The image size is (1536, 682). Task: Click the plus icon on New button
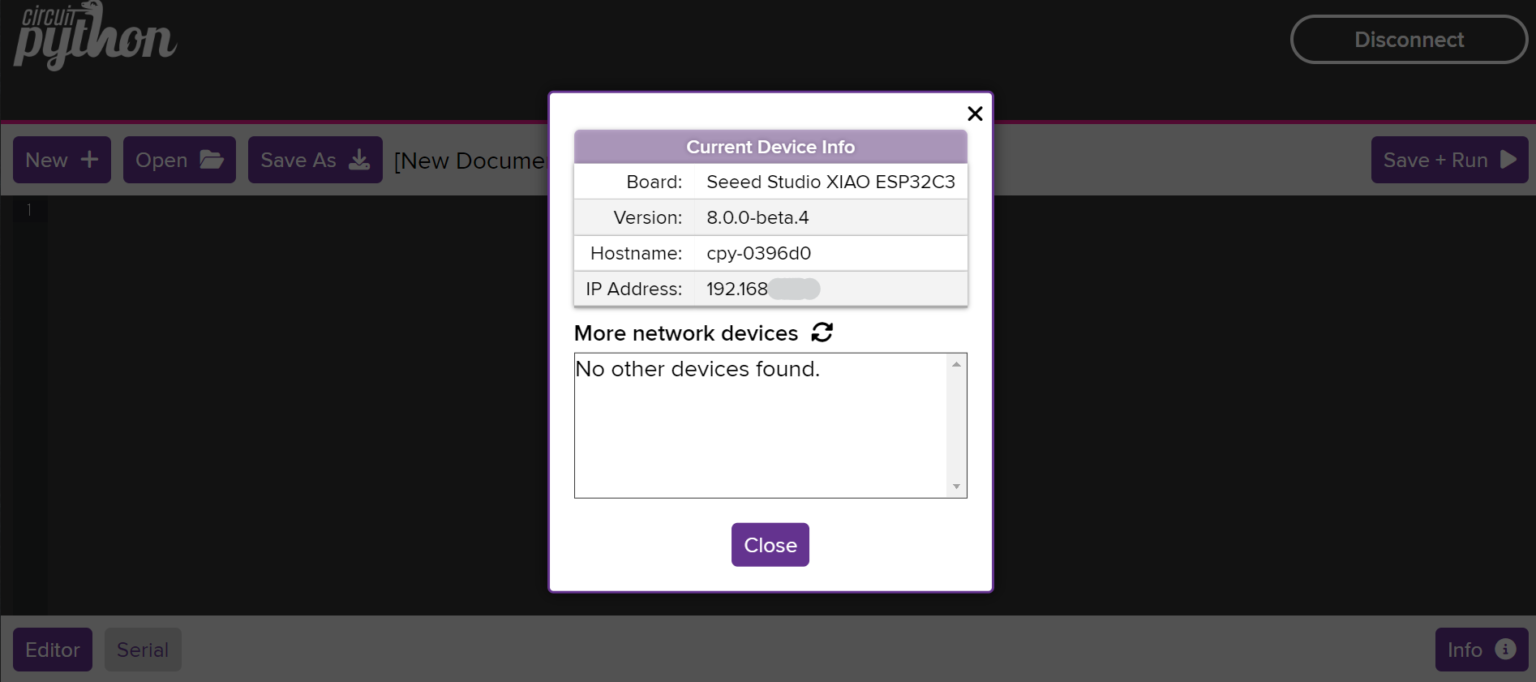[89, 160]
